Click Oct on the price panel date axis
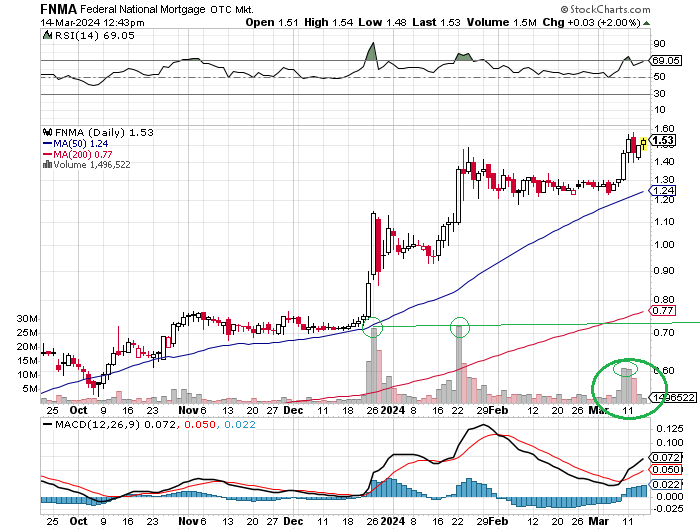 click(x=79, y=410)
